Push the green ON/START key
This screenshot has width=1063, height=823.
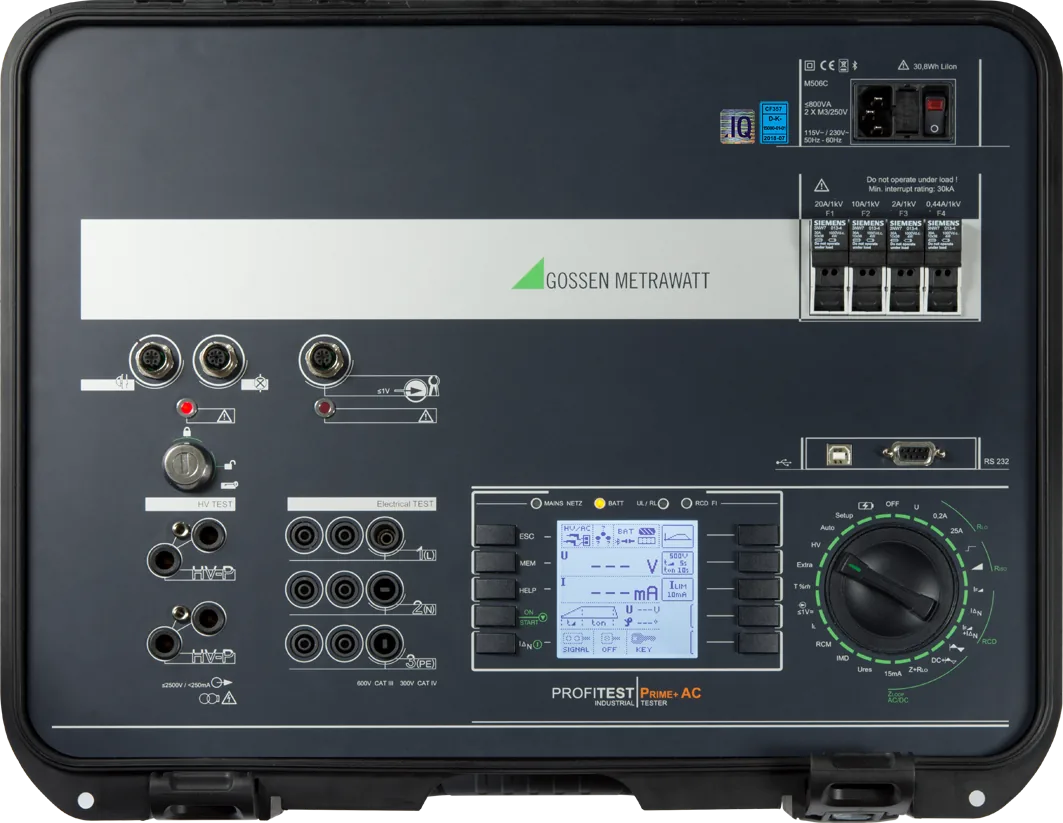coord(495,616)
